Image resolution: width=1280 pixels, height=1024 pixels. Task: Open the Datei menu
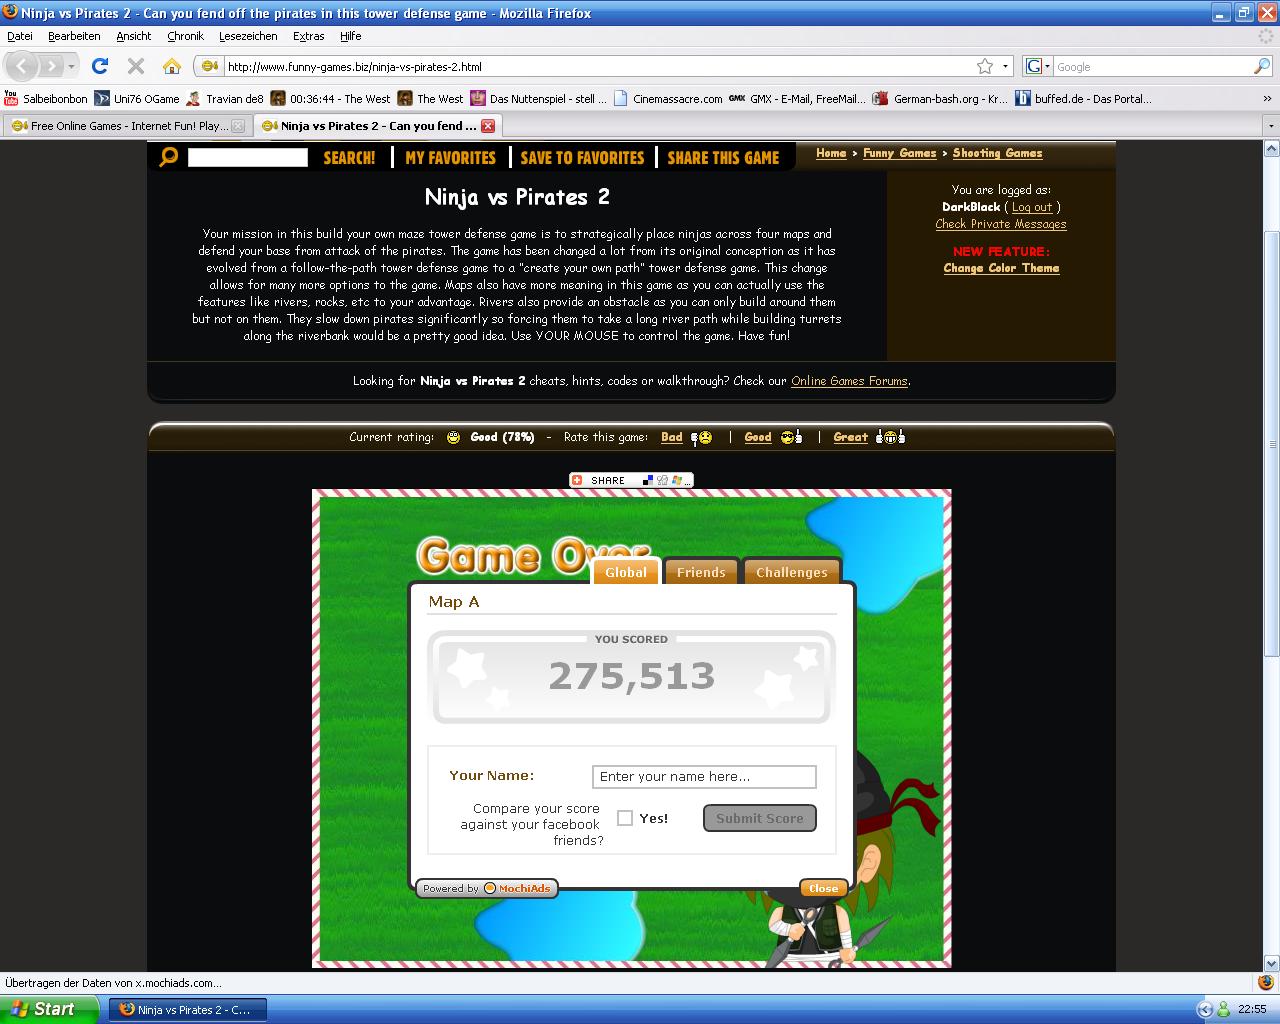20,36
